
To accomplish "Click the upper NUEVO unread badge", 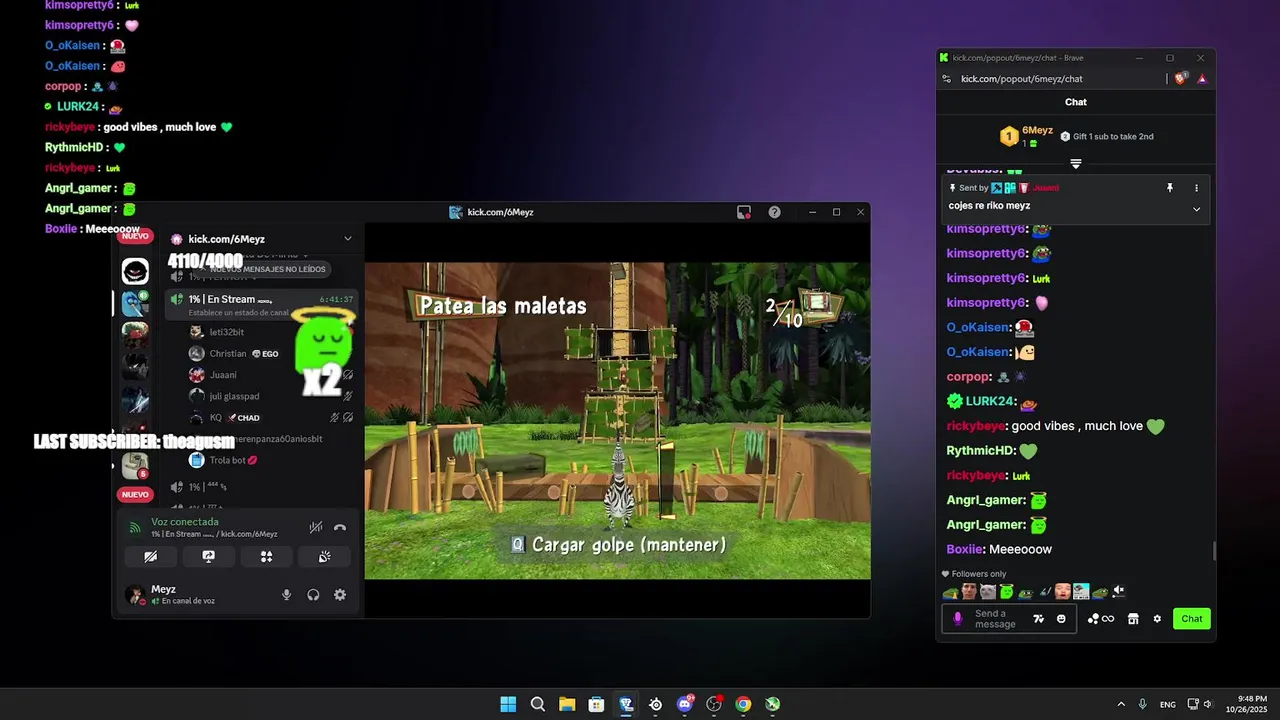I will pyautogui.click(x=135, y=236).
